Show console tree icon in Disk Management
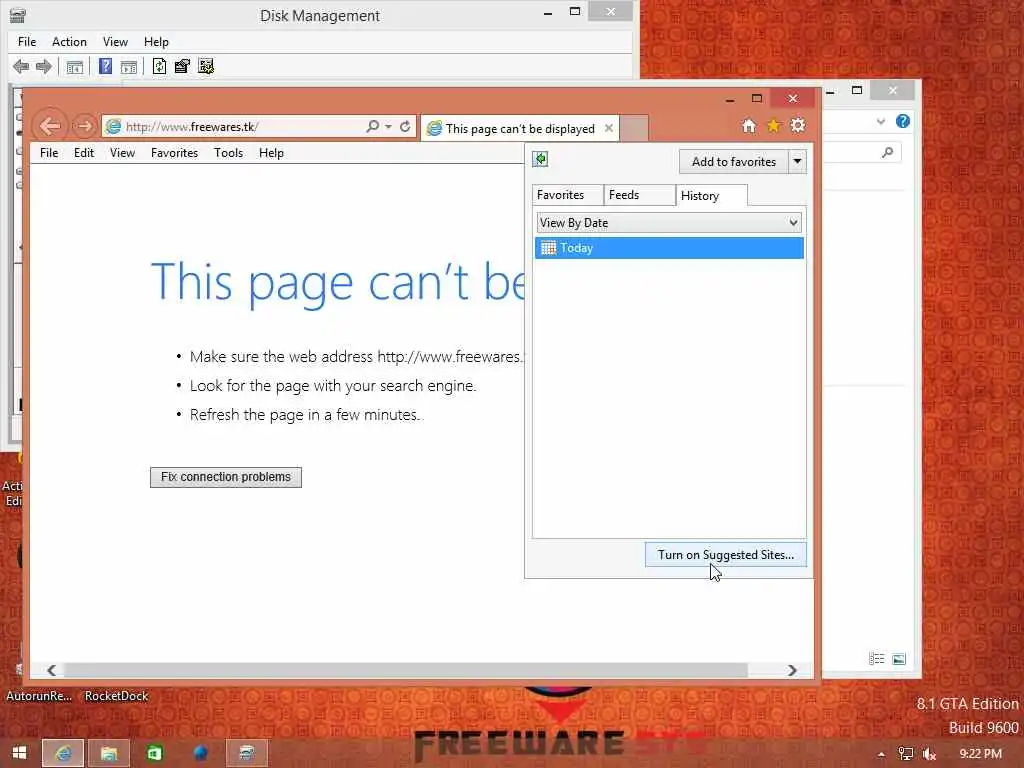 click(74, 66)
